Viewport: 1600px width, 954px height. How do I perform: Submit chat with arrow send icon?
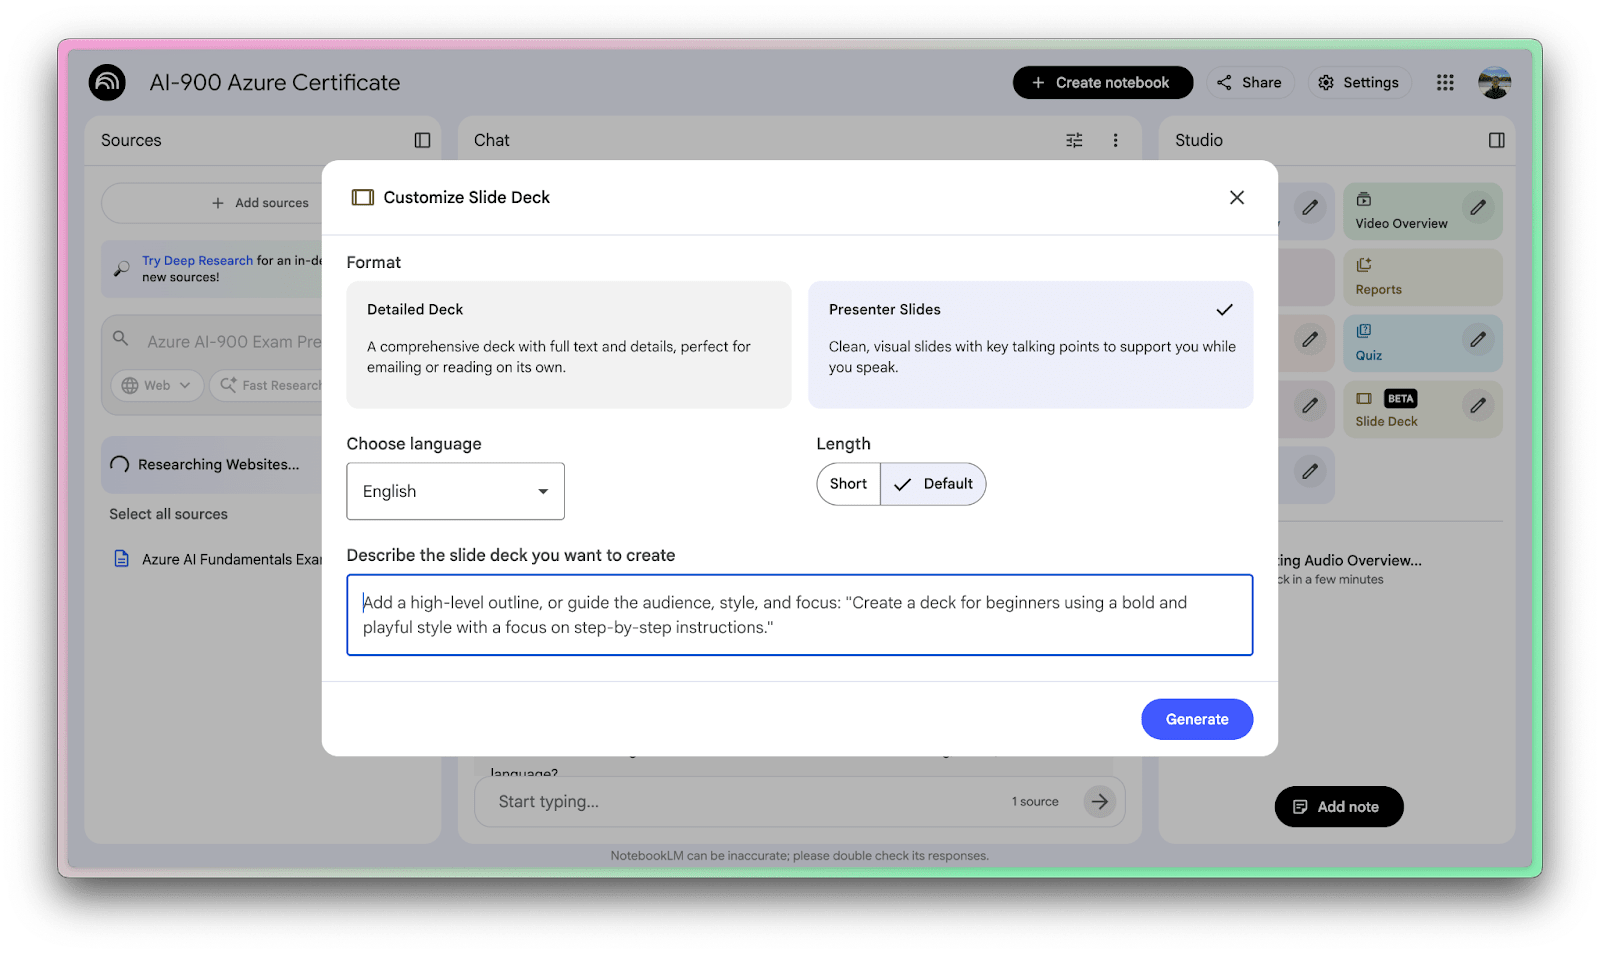[x=1100, y=801]
